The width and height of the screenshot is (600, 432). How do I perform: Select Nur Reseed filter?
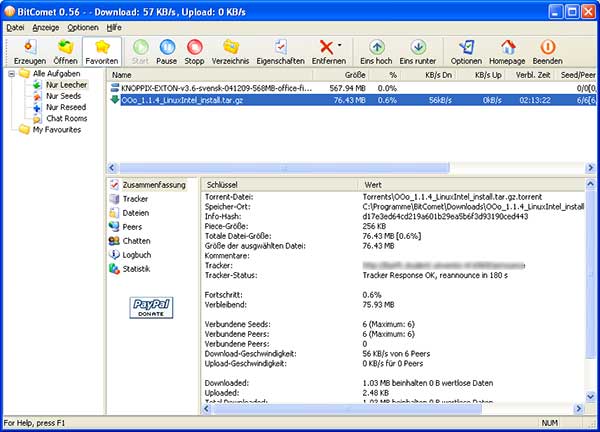[66, 107]
